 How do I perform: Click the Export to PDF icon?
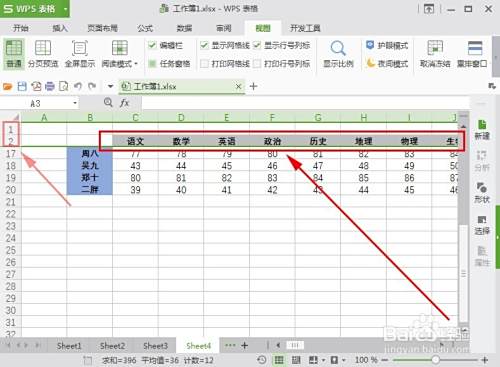[x=36, y=87]
